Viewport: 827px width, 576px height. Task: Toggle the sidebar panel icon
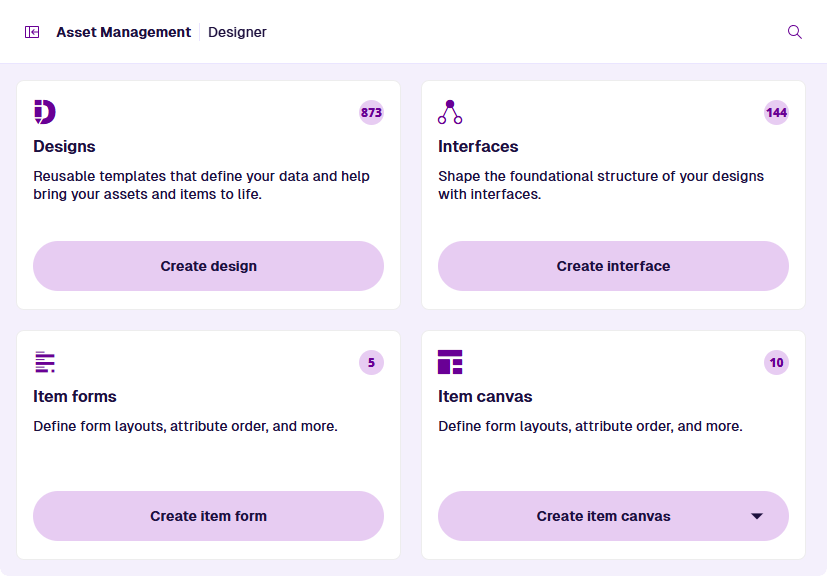pos(32,32)
